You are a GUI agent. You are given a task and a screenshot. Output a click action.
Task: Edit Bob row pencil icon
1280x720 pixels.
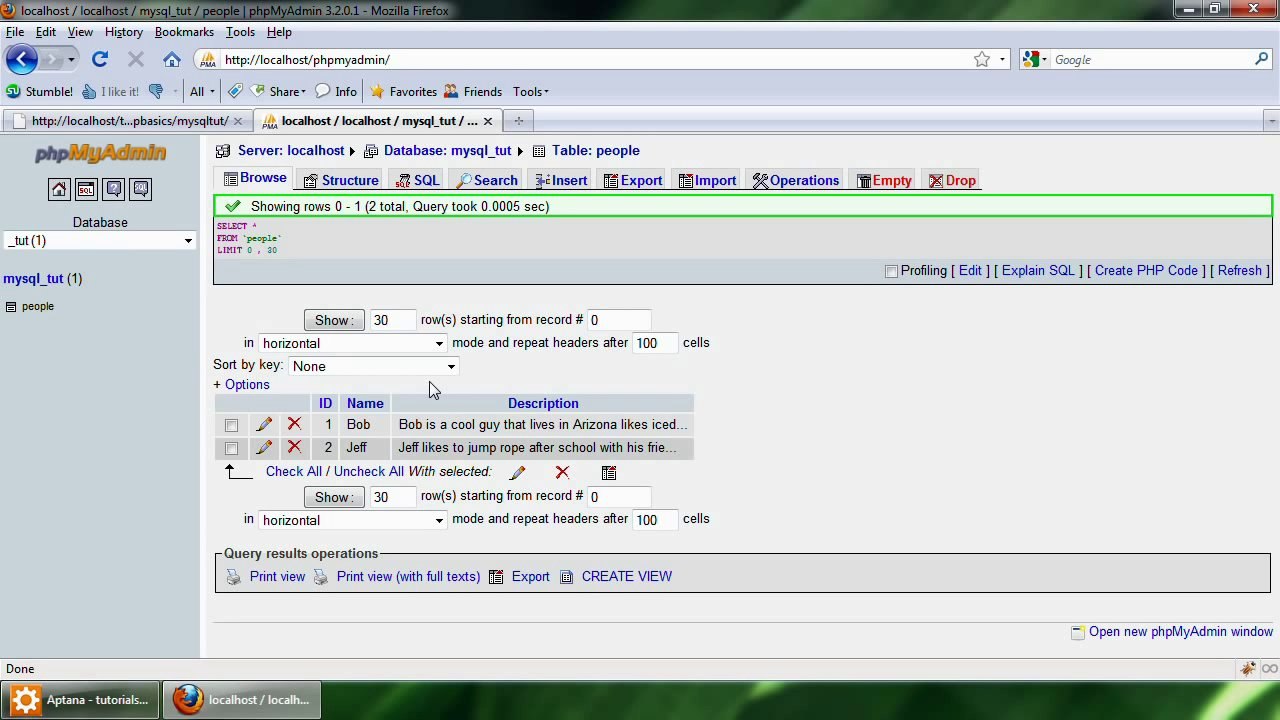pos(264,425)
